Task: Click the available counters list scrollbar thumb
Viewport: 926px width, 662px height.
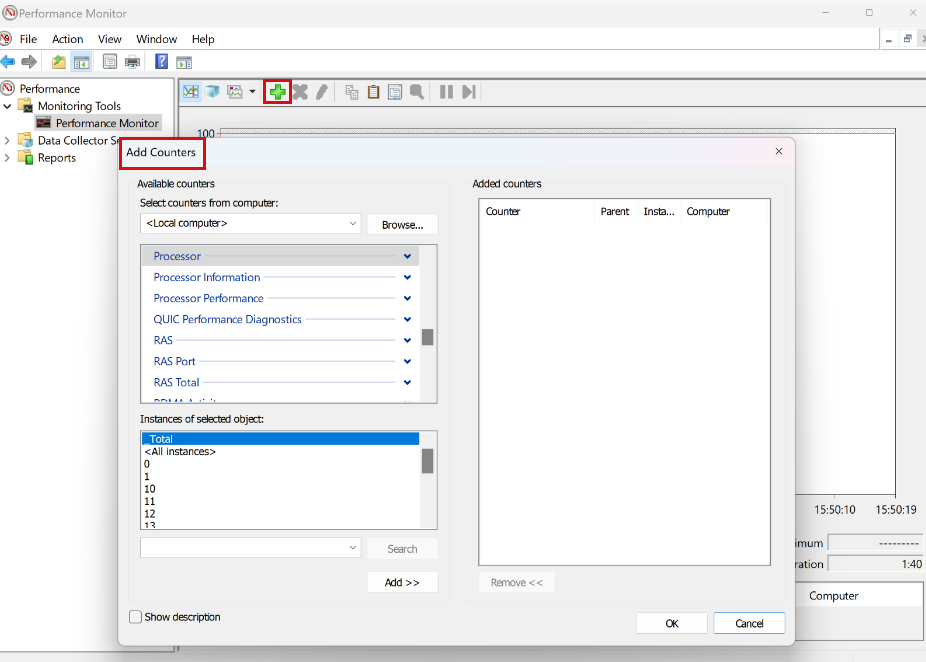Action: [427, 337]
